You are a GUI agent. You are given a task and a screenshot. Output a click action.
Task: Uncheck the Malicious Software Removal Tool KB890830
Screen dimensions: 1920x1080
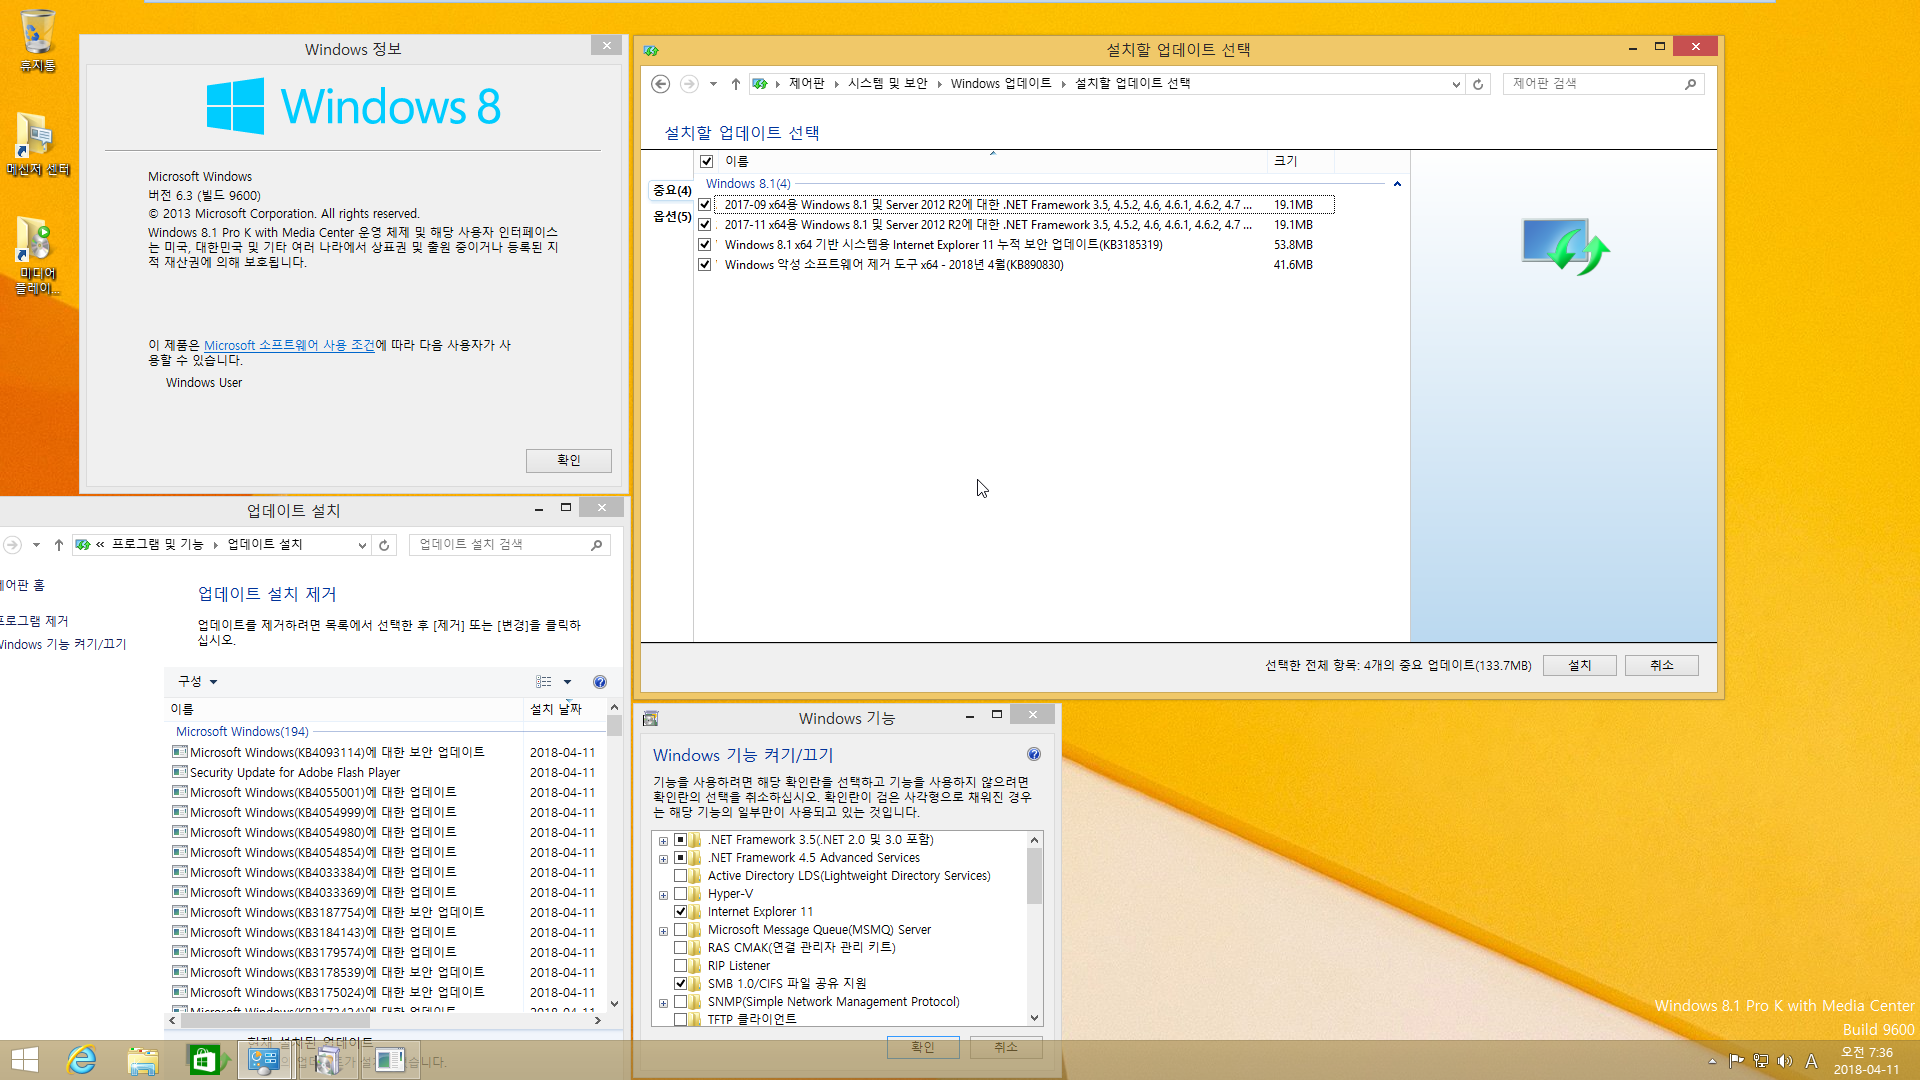pos(705,265)
